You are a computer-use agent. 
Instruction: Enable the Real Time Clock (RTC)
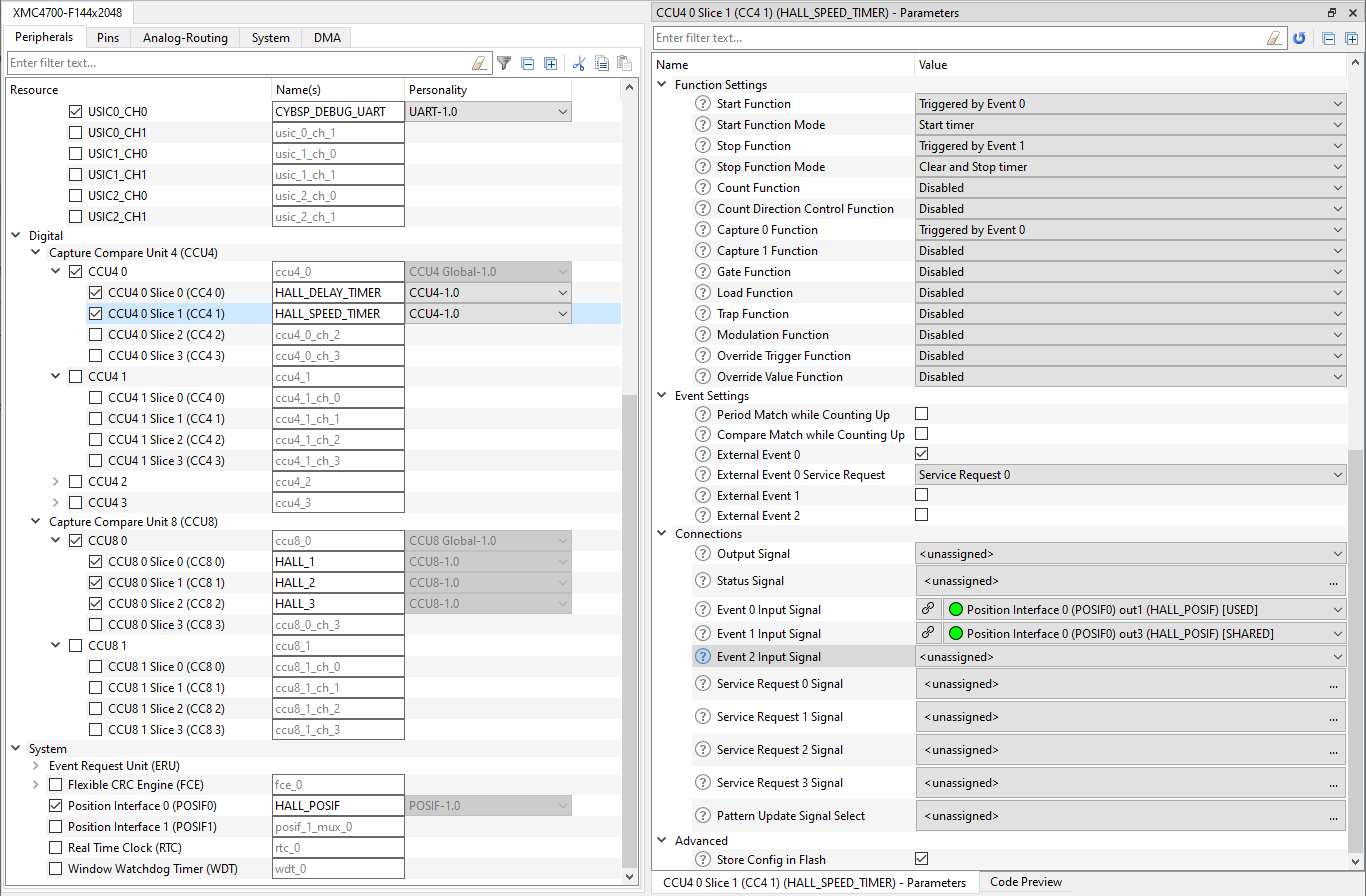(x=56, y=848)
